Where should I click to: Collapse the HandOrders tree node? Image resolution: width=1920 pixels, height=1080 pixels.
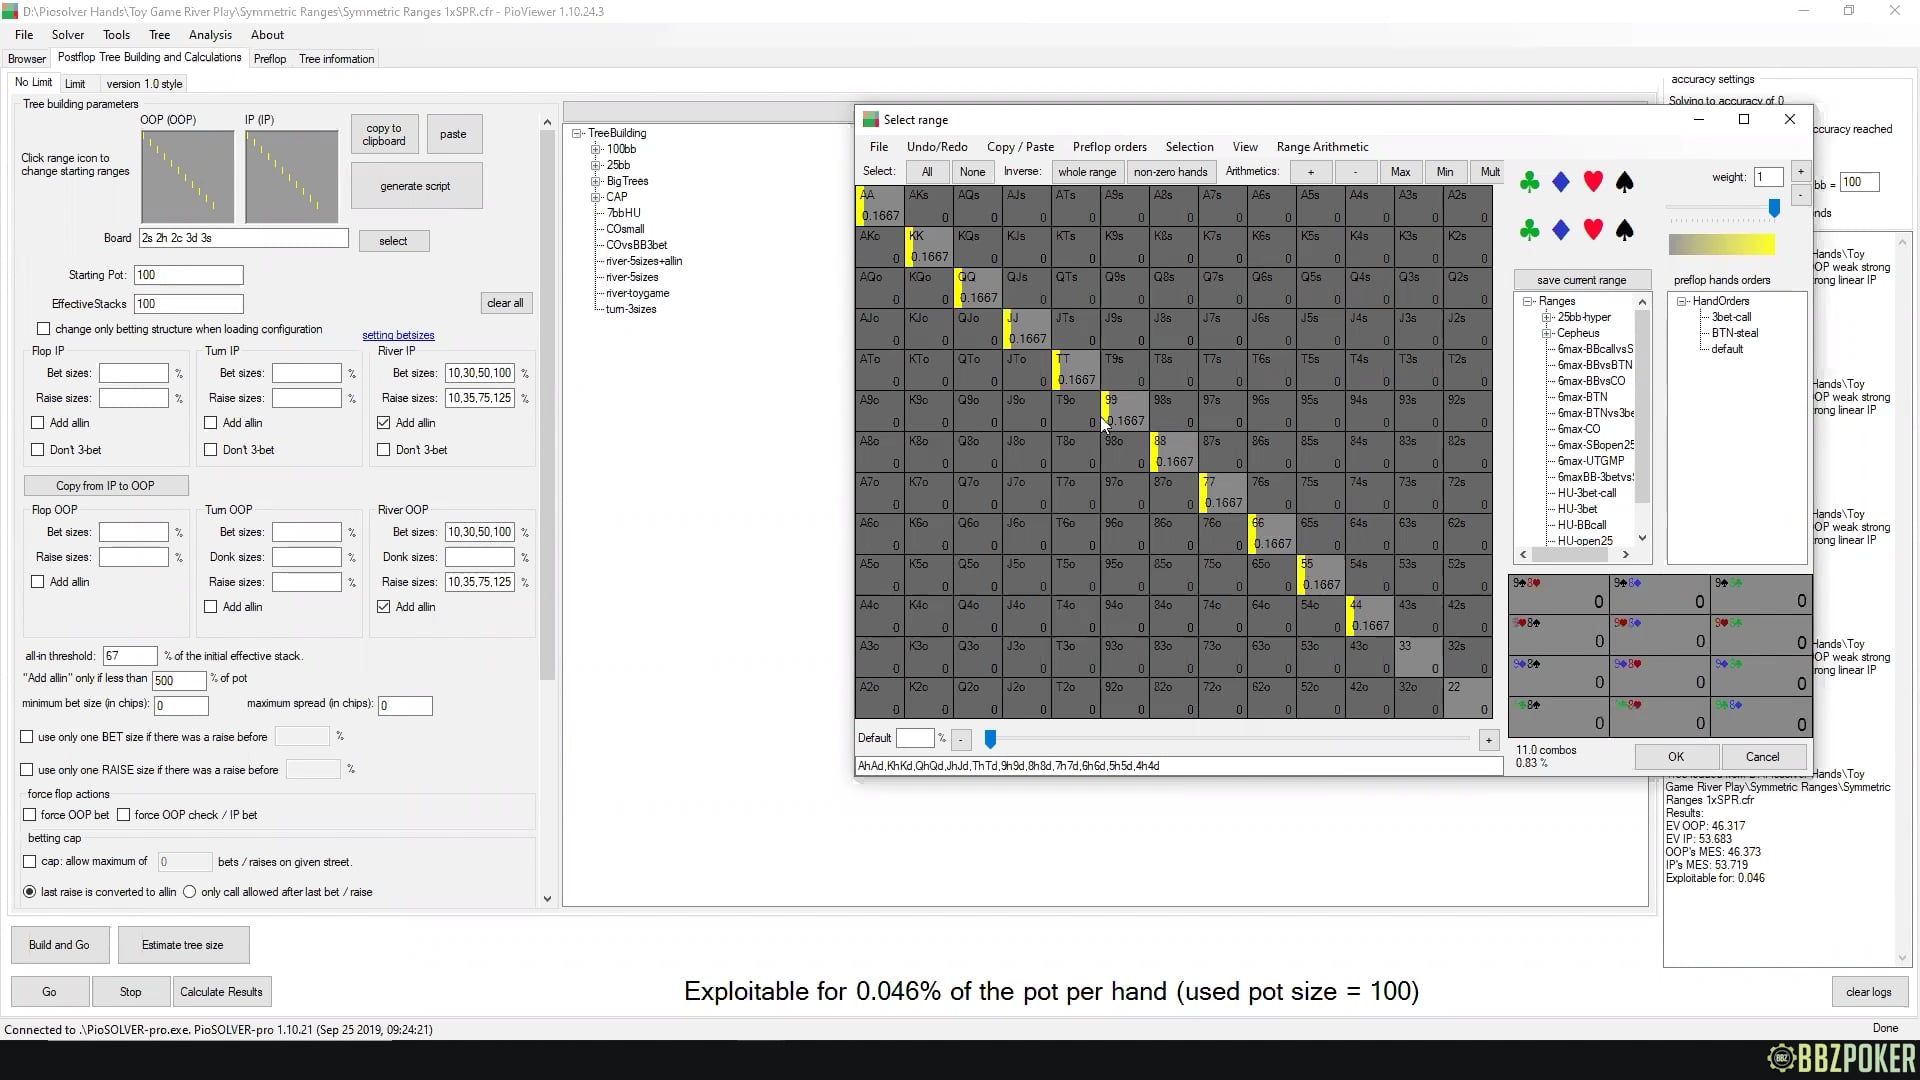coord(1682,301)
